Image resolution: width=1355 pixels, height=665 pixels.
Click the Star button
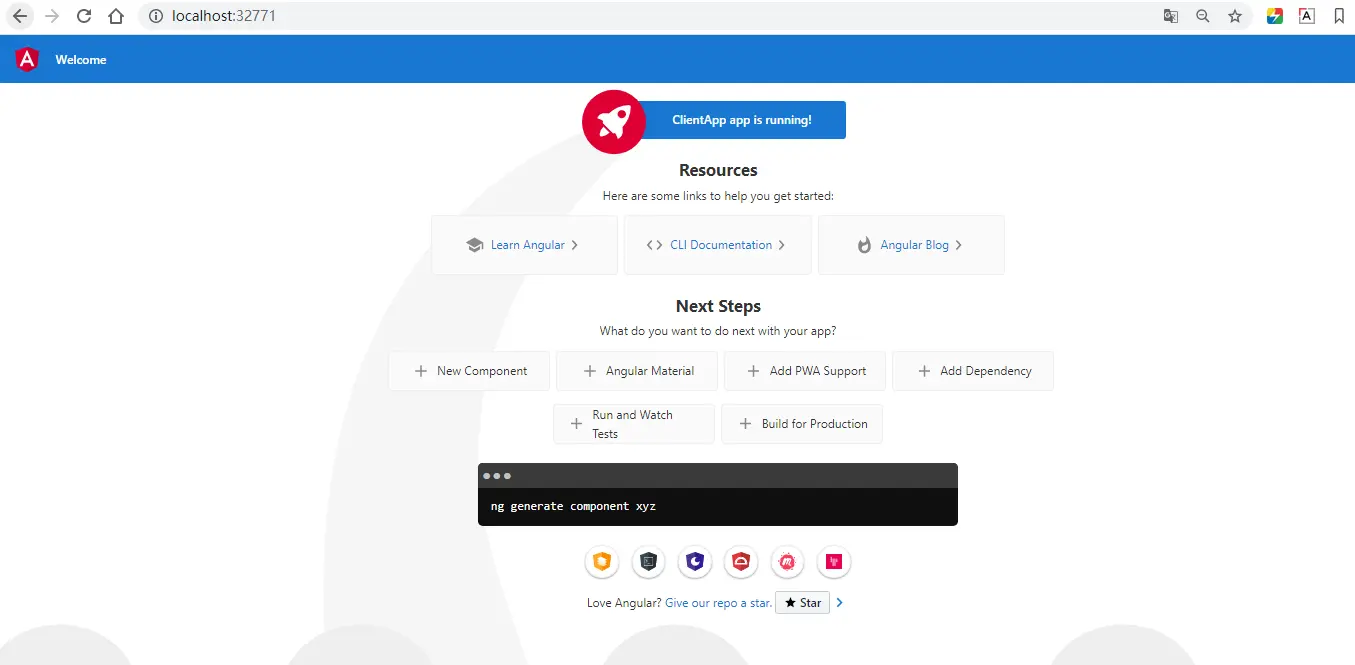click(802, 603)
